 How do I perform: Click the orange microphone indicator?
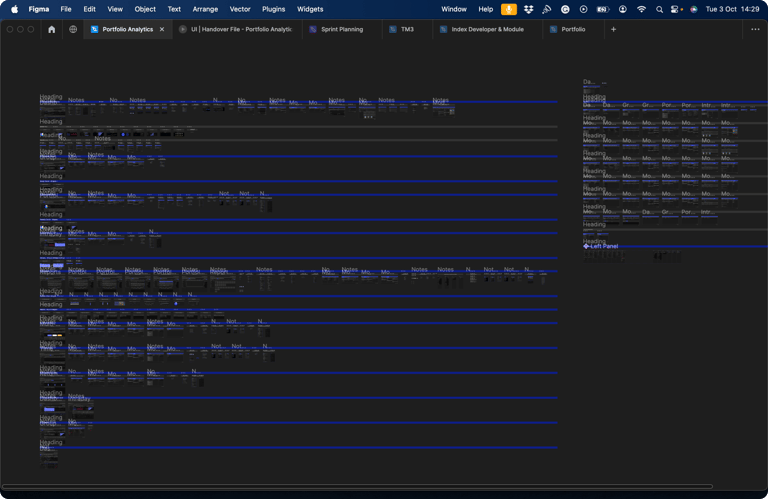click(509, 9)
